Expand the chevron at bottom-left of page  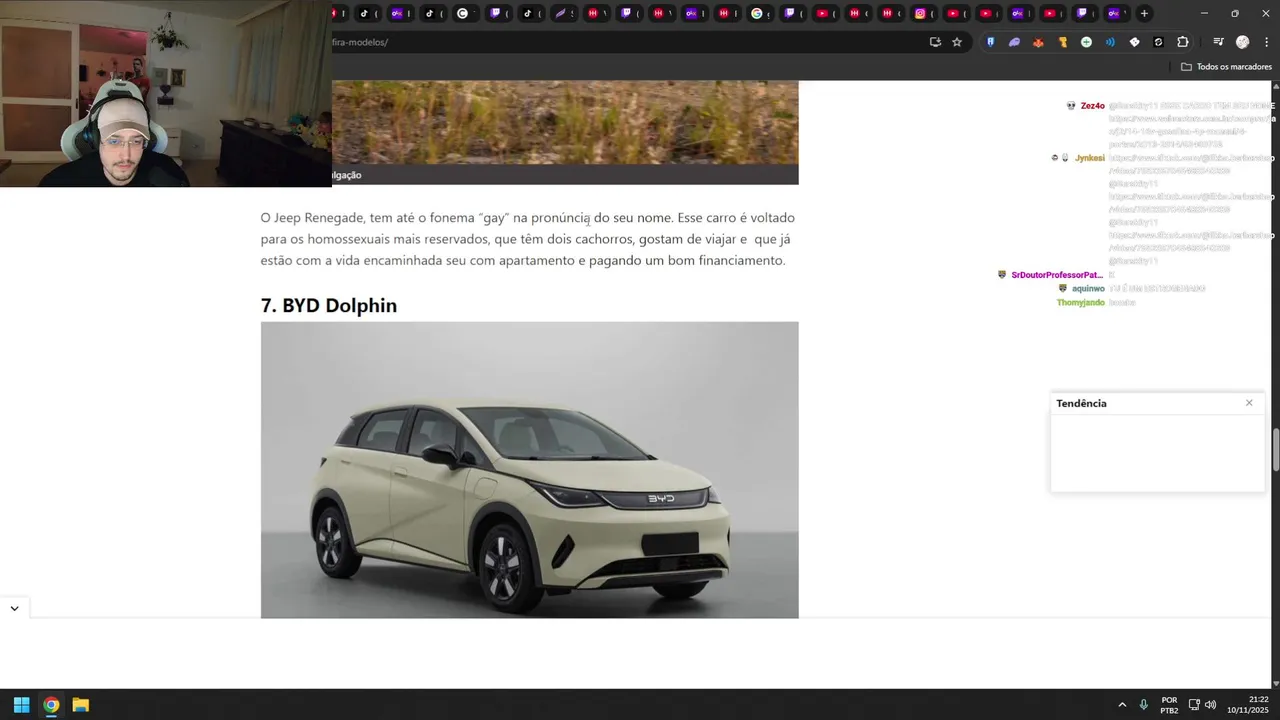coord(14,608)
